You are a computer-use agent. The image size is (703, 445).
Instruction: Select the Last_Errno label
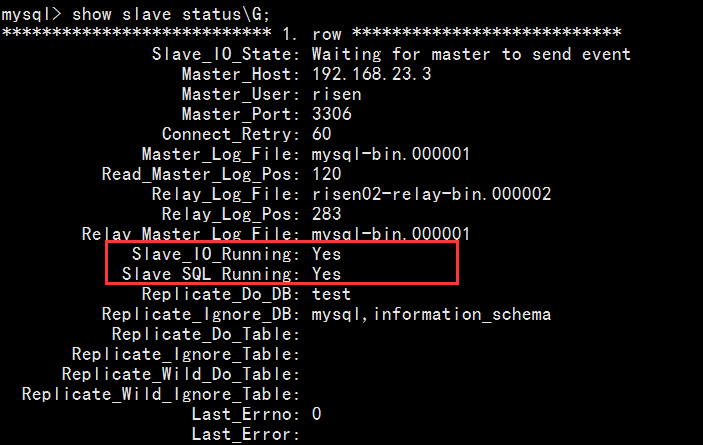tap(245, 414)
